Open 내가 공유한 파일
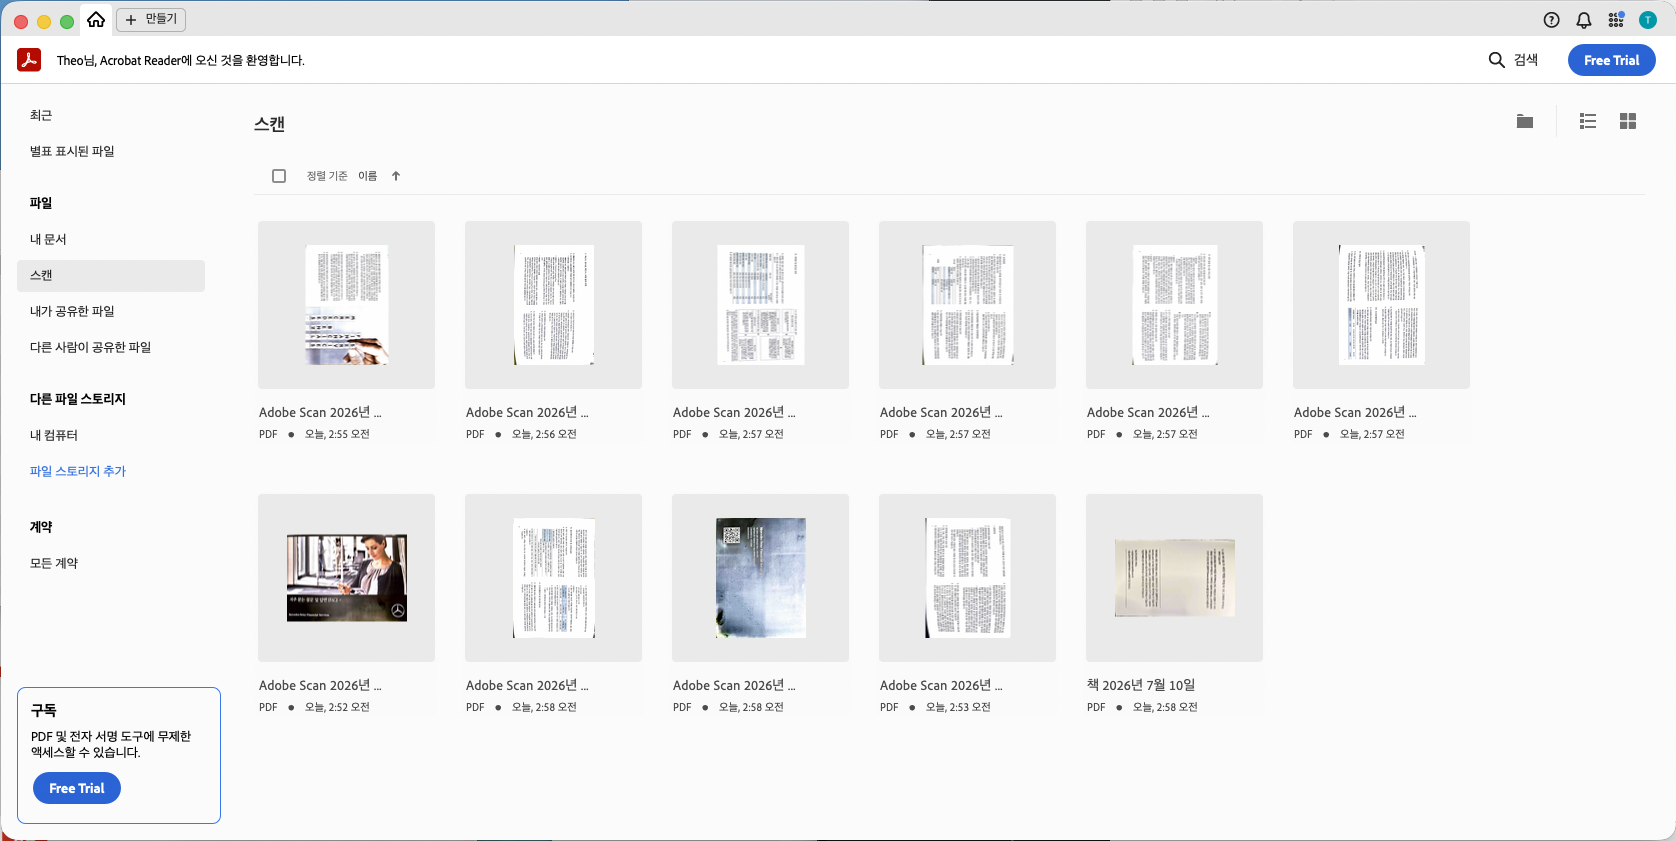This screenshot has height=841, width=1676. 111,311
